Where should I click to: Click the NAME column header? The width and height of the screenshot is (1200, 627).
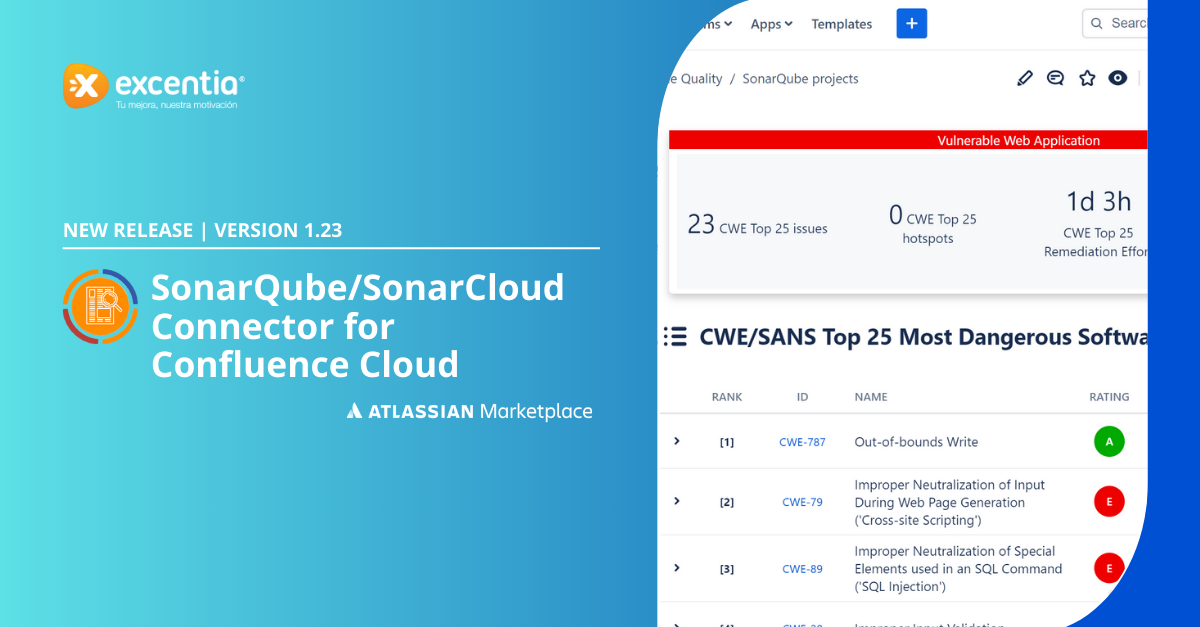coord(871,397)
